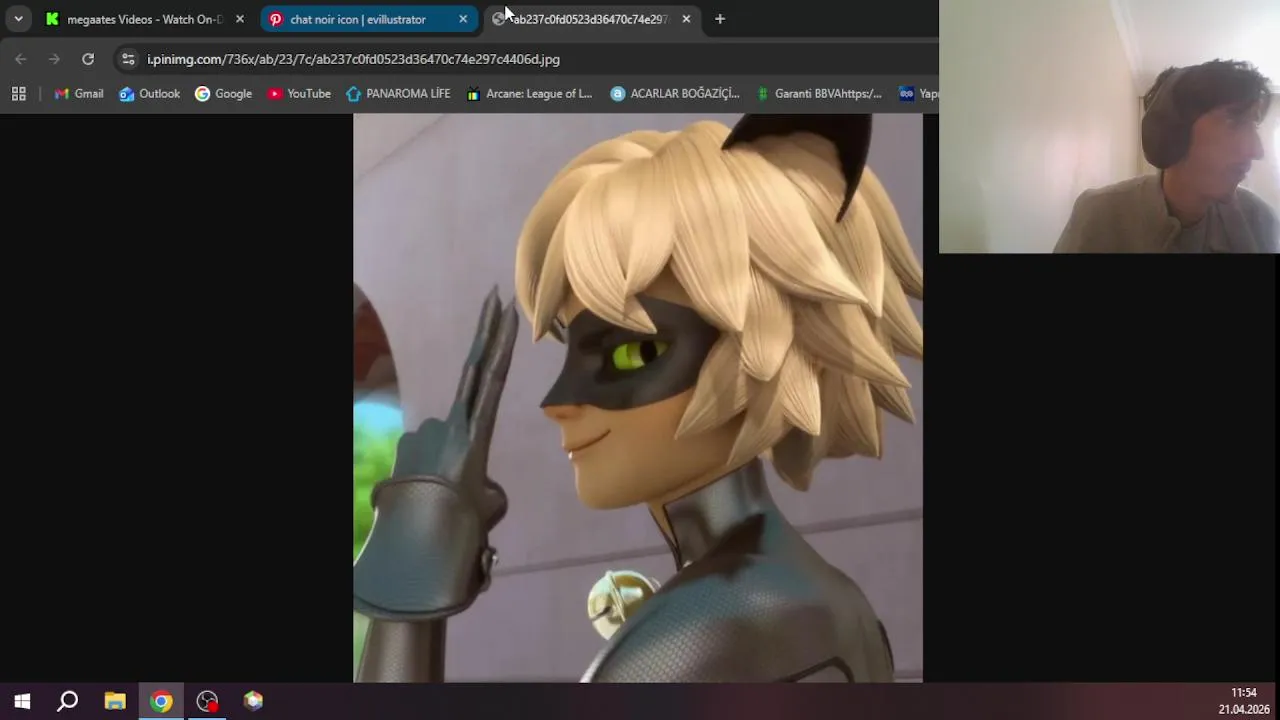Open the Windows Start menu
Screen dimensions: 1280x720
click(x=22, y=701)
